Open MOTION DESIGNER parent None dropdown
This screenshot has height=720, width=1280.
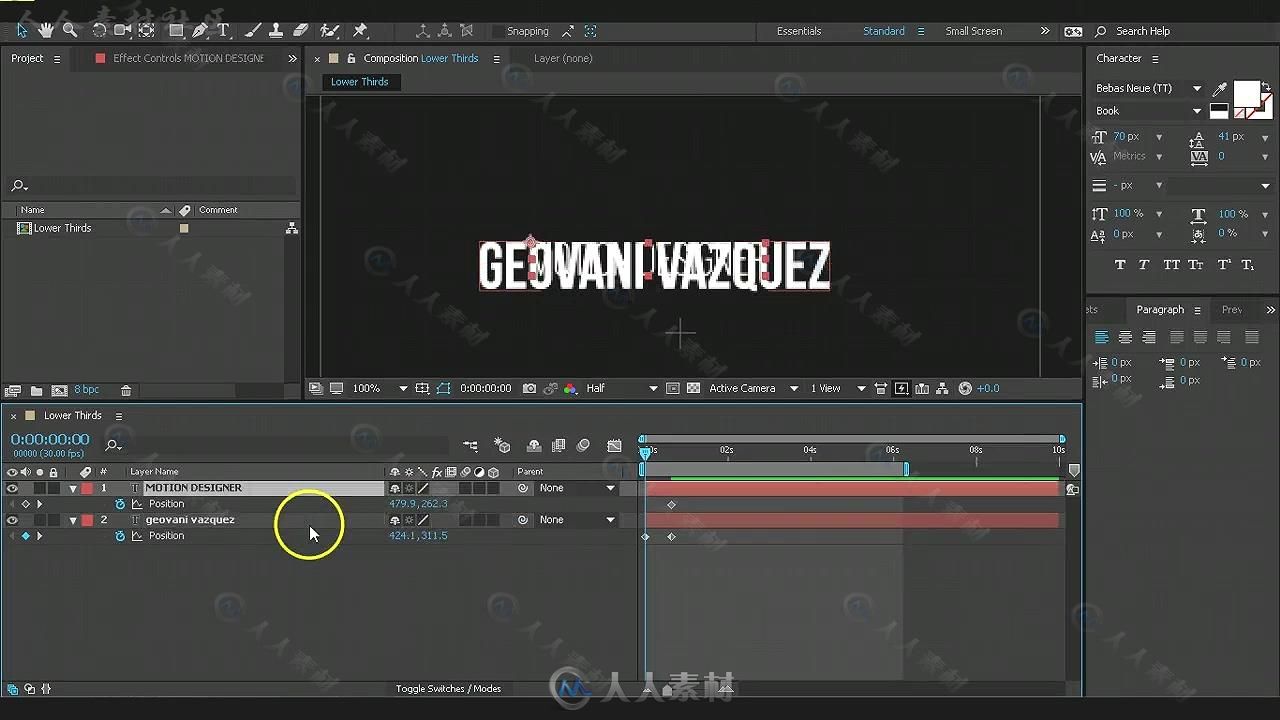577,488
